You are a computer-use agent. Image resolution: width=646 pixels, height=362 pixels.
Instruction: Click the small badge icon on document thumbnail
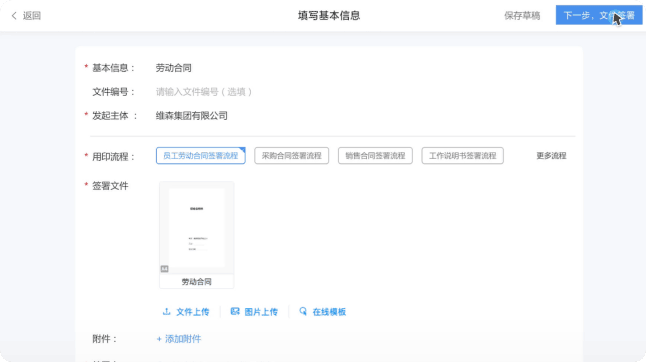(164, 269)
